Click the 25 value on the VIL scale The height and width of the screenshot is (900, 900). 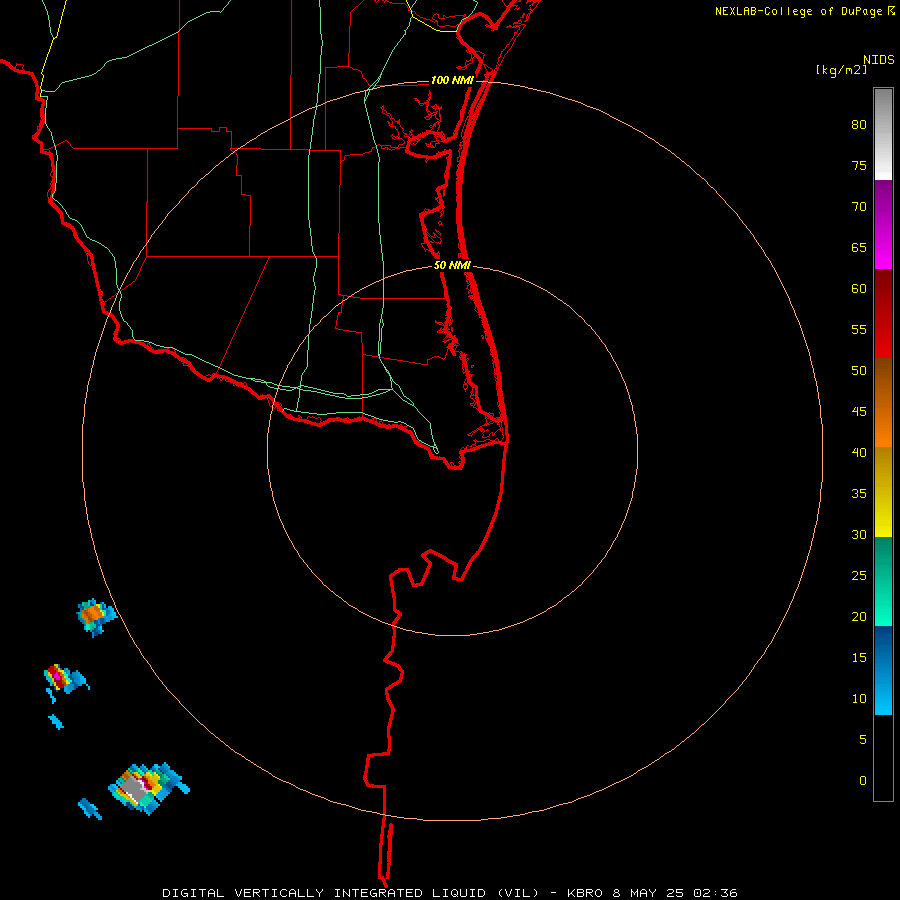click(859, 576)
